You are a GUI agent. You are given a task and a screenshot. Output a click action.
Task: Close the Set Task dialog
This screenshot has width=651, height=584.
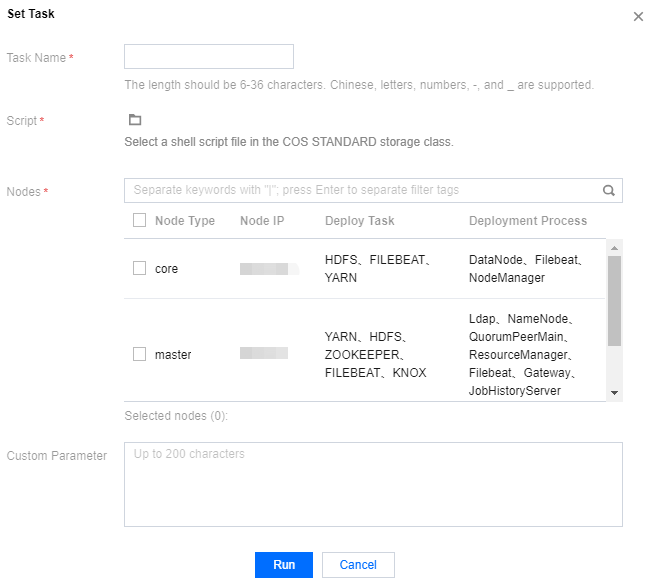(x=638, y=17)
